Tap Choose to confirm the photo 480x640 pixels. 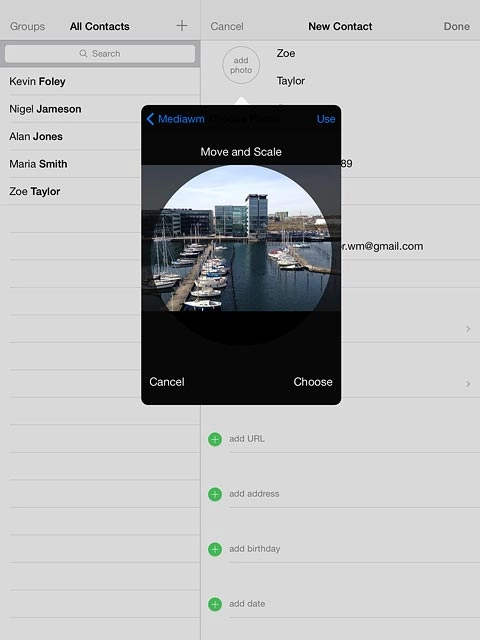pos(313,382)
